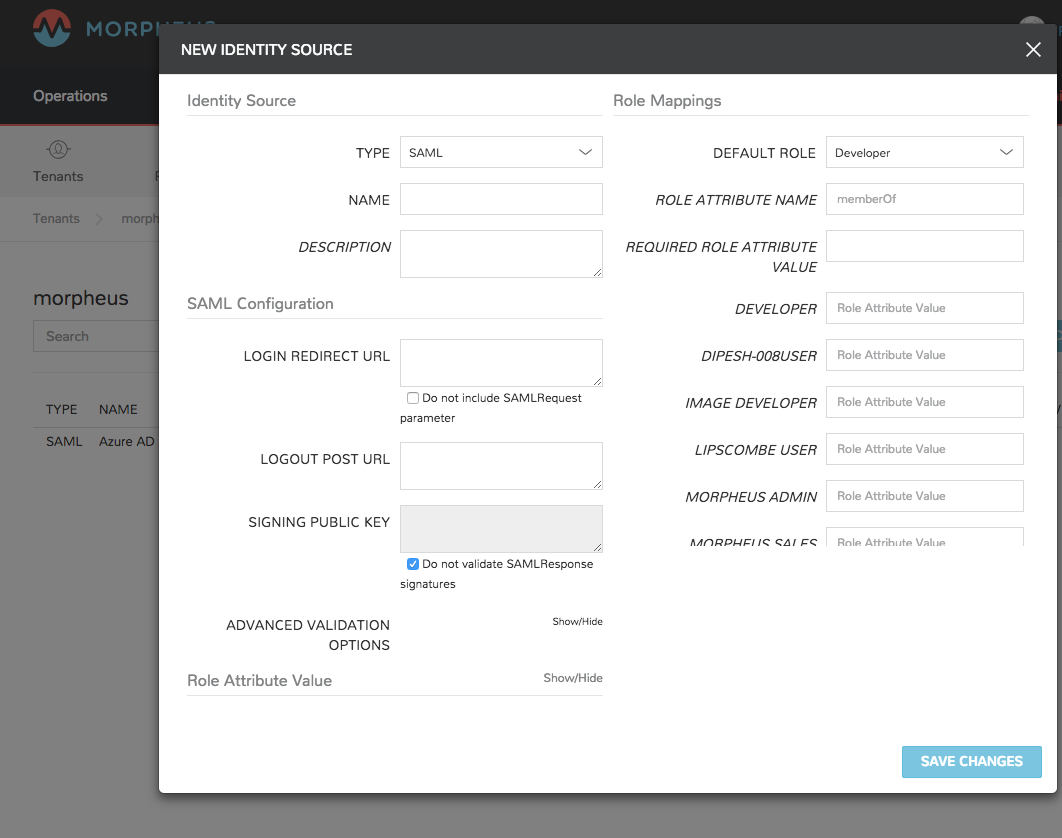Close the New Identity Source dialog
The image size is (1062, 838).
point(1033,49)
